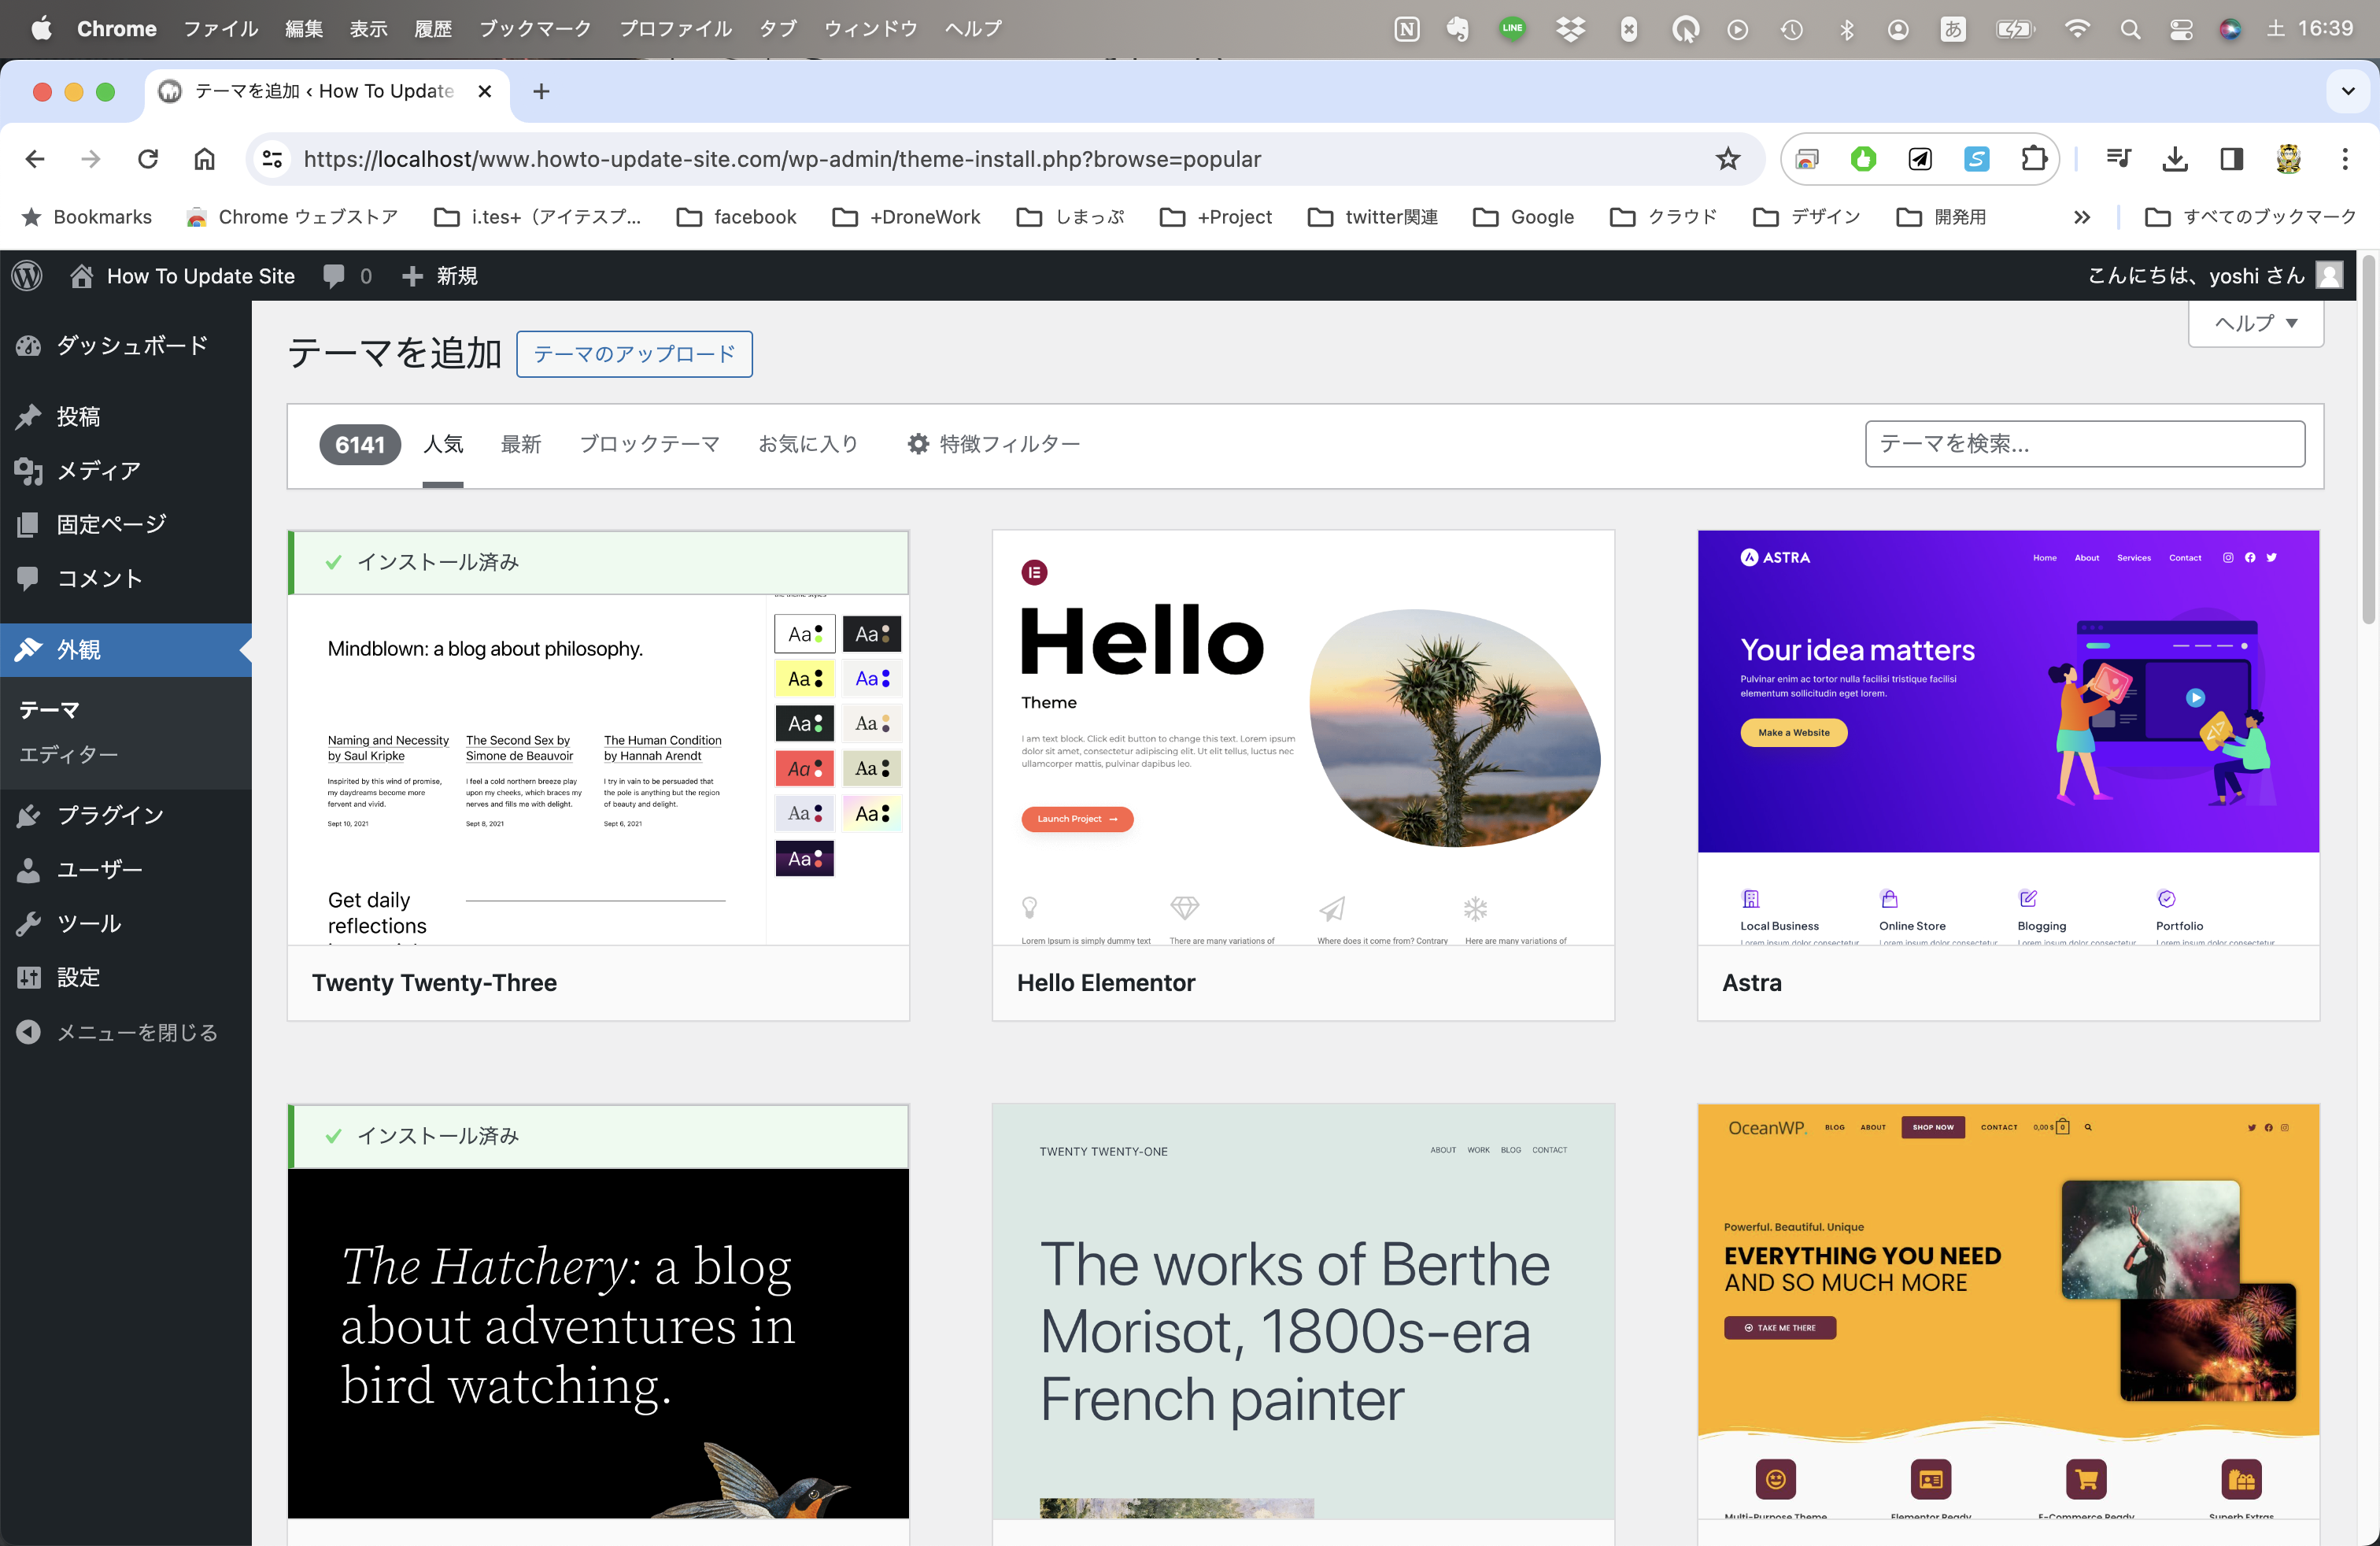
Task: Visit How To Update Site home icon
Action: tap(82, 276)
